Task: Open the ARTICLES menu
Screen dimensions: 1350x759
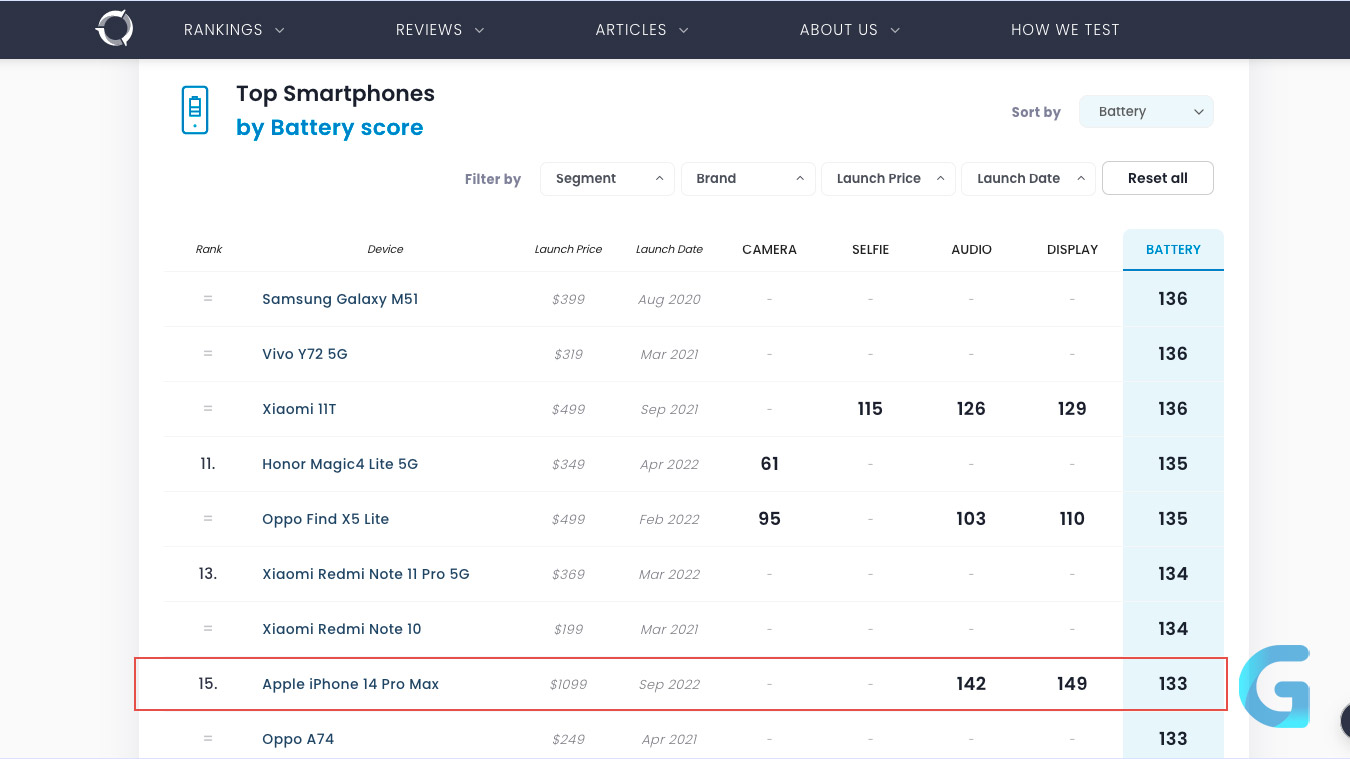Action: pyautogui.click(x=642, y=30)
